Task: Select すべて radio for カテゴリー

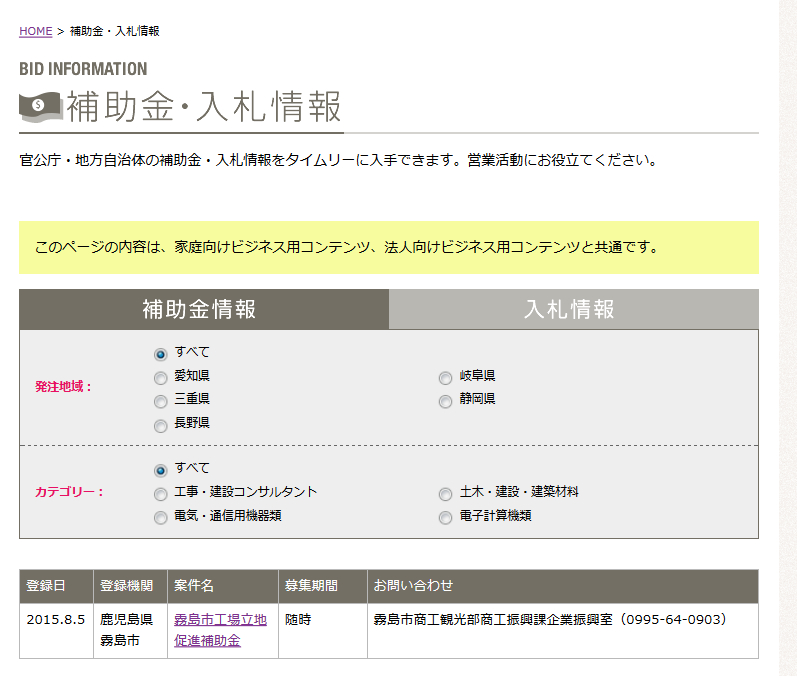Action: pyautogui.click(x=160, y=470)
